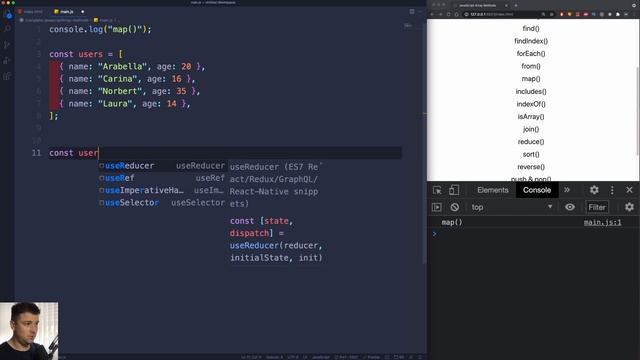Click the browser page scrollbar
This screenshot has width=640, height=360.
pos(637,110)
